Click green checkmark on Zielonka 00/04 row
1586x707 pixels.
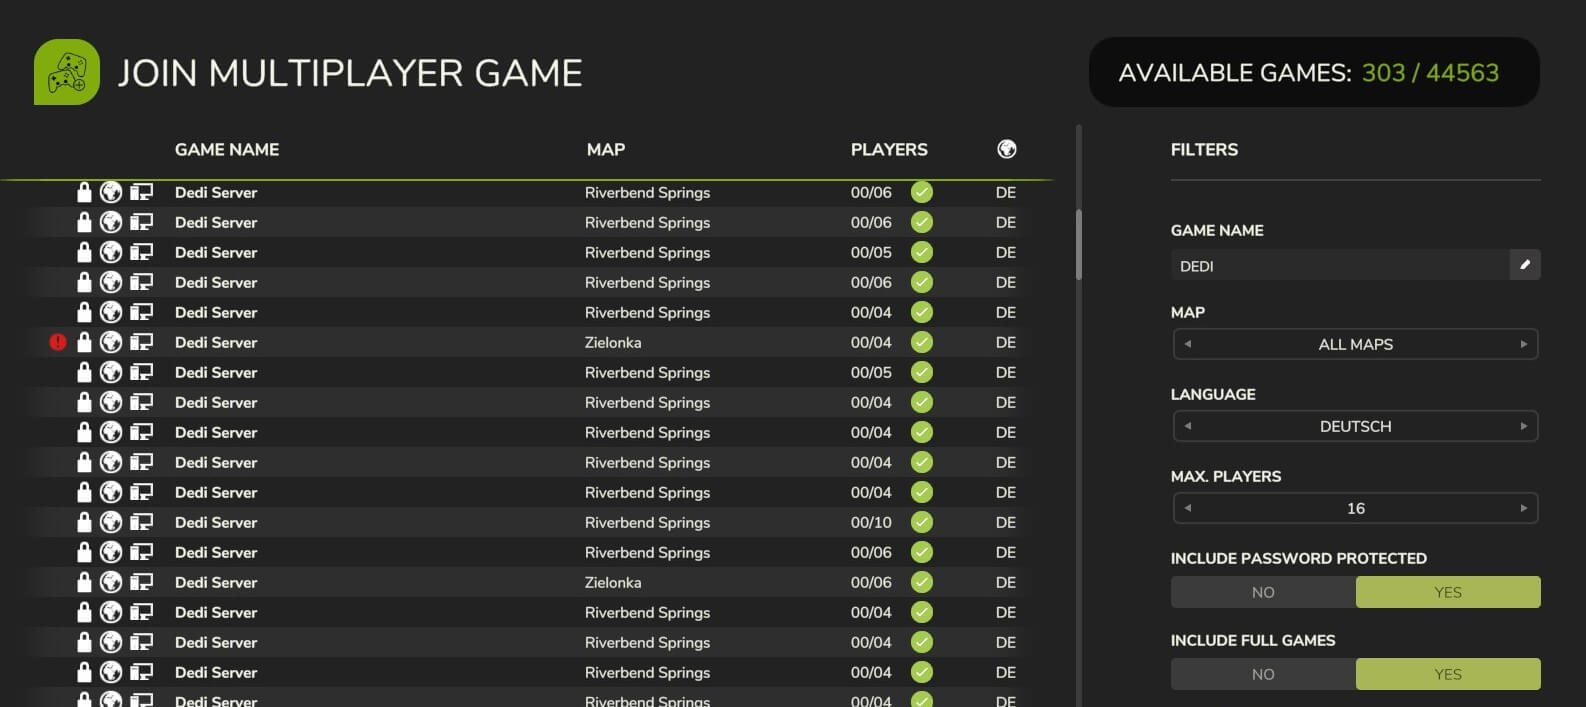tap(922, 342)
